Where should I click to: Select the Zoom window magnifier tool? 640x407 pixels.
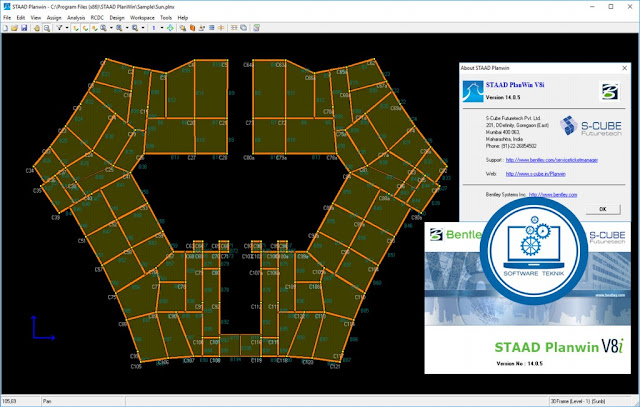[47, 28]
